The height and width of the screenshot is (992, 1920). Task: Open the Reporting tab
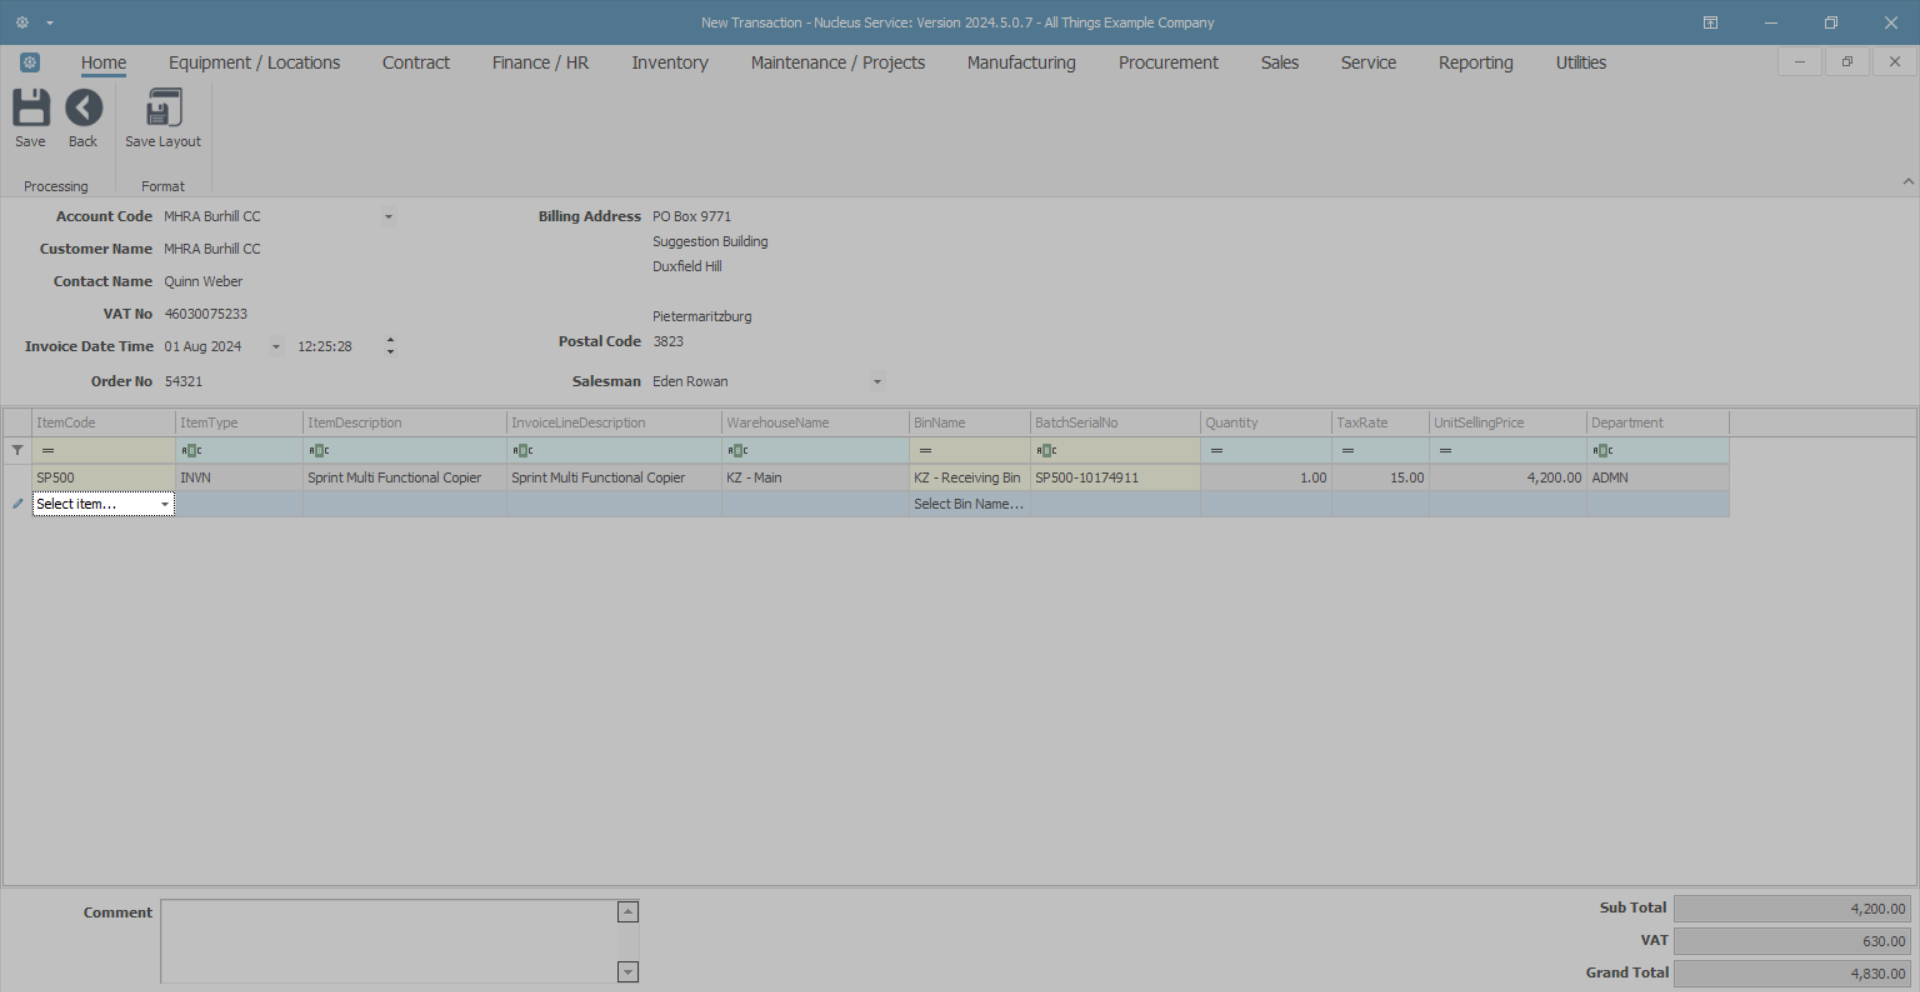coord(1476,62)
